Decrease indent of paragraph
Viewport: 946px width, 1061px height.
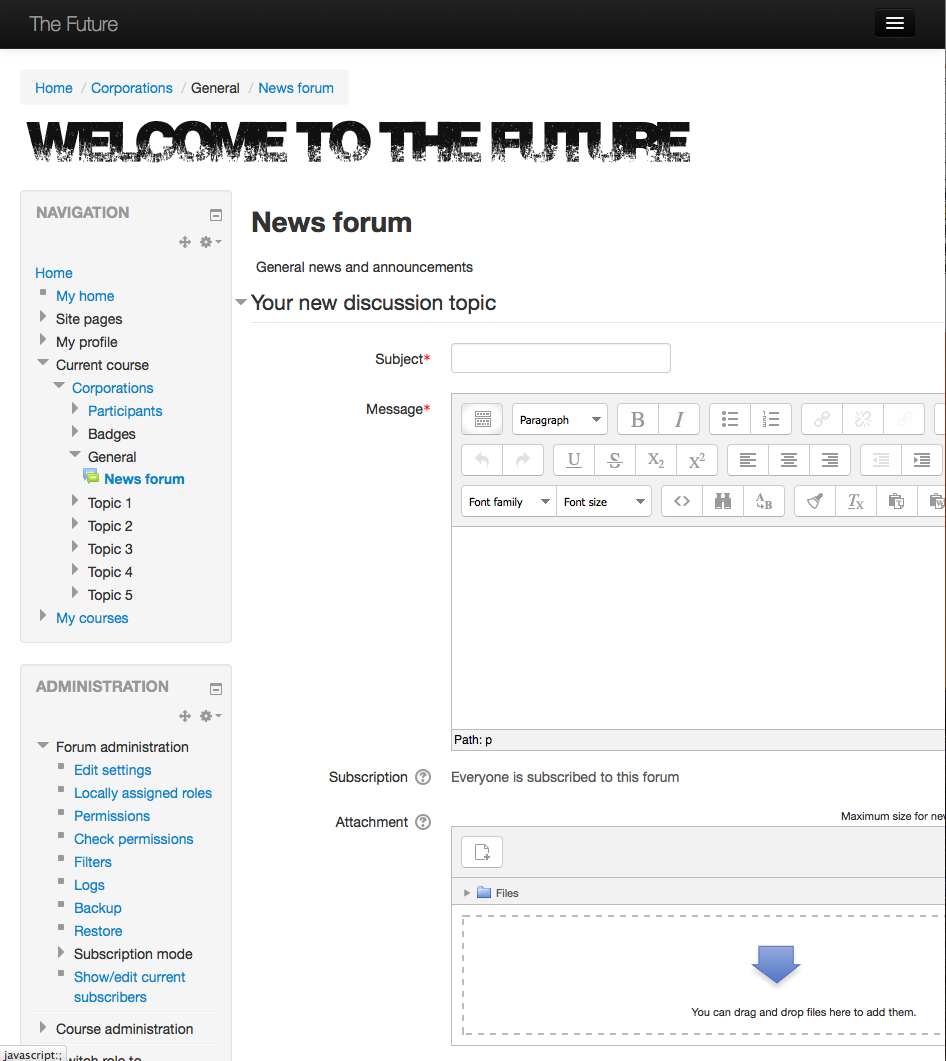[881, 461]
